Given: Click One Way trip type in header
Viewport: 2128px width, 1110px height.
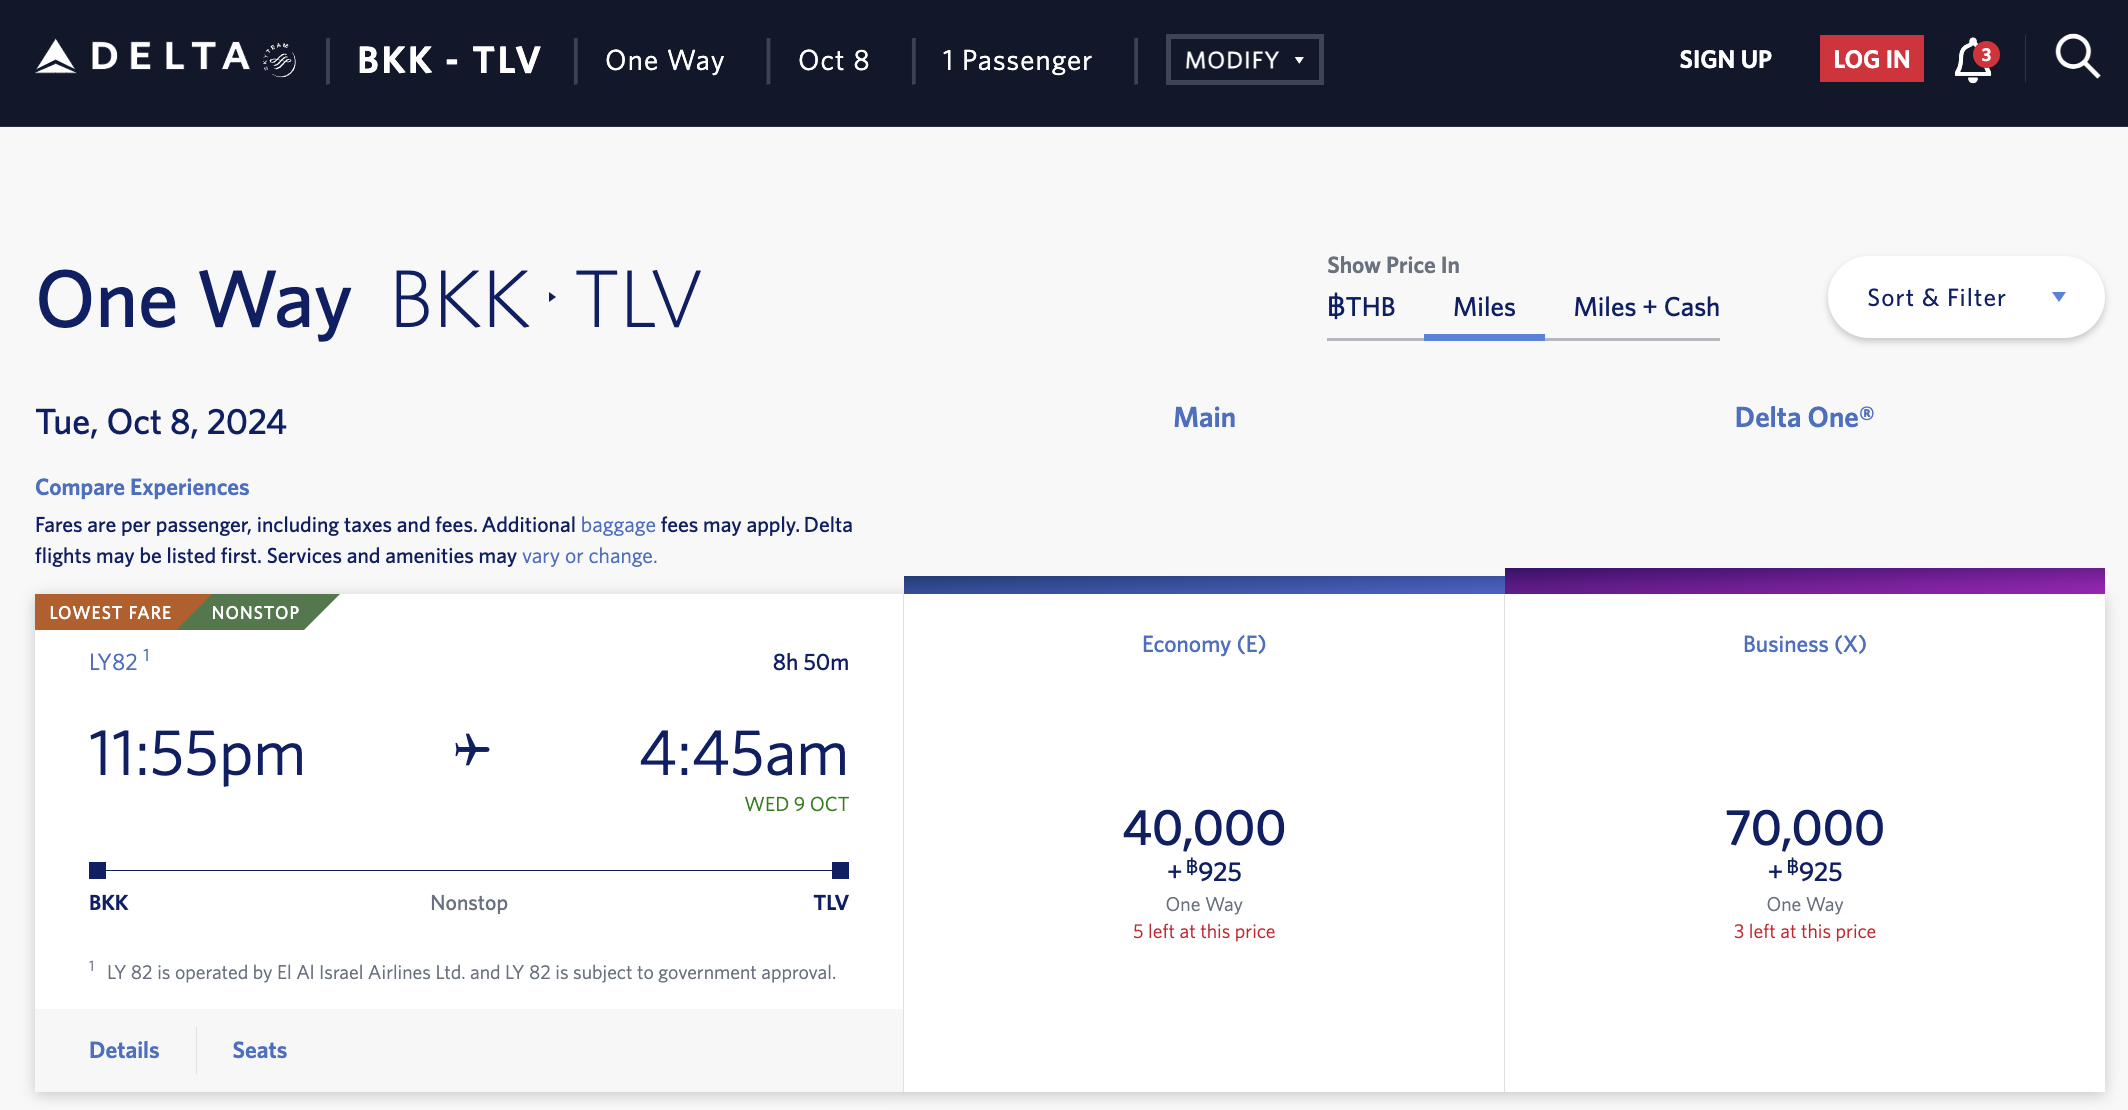Looking at the screenshot, I should [664, 60].
